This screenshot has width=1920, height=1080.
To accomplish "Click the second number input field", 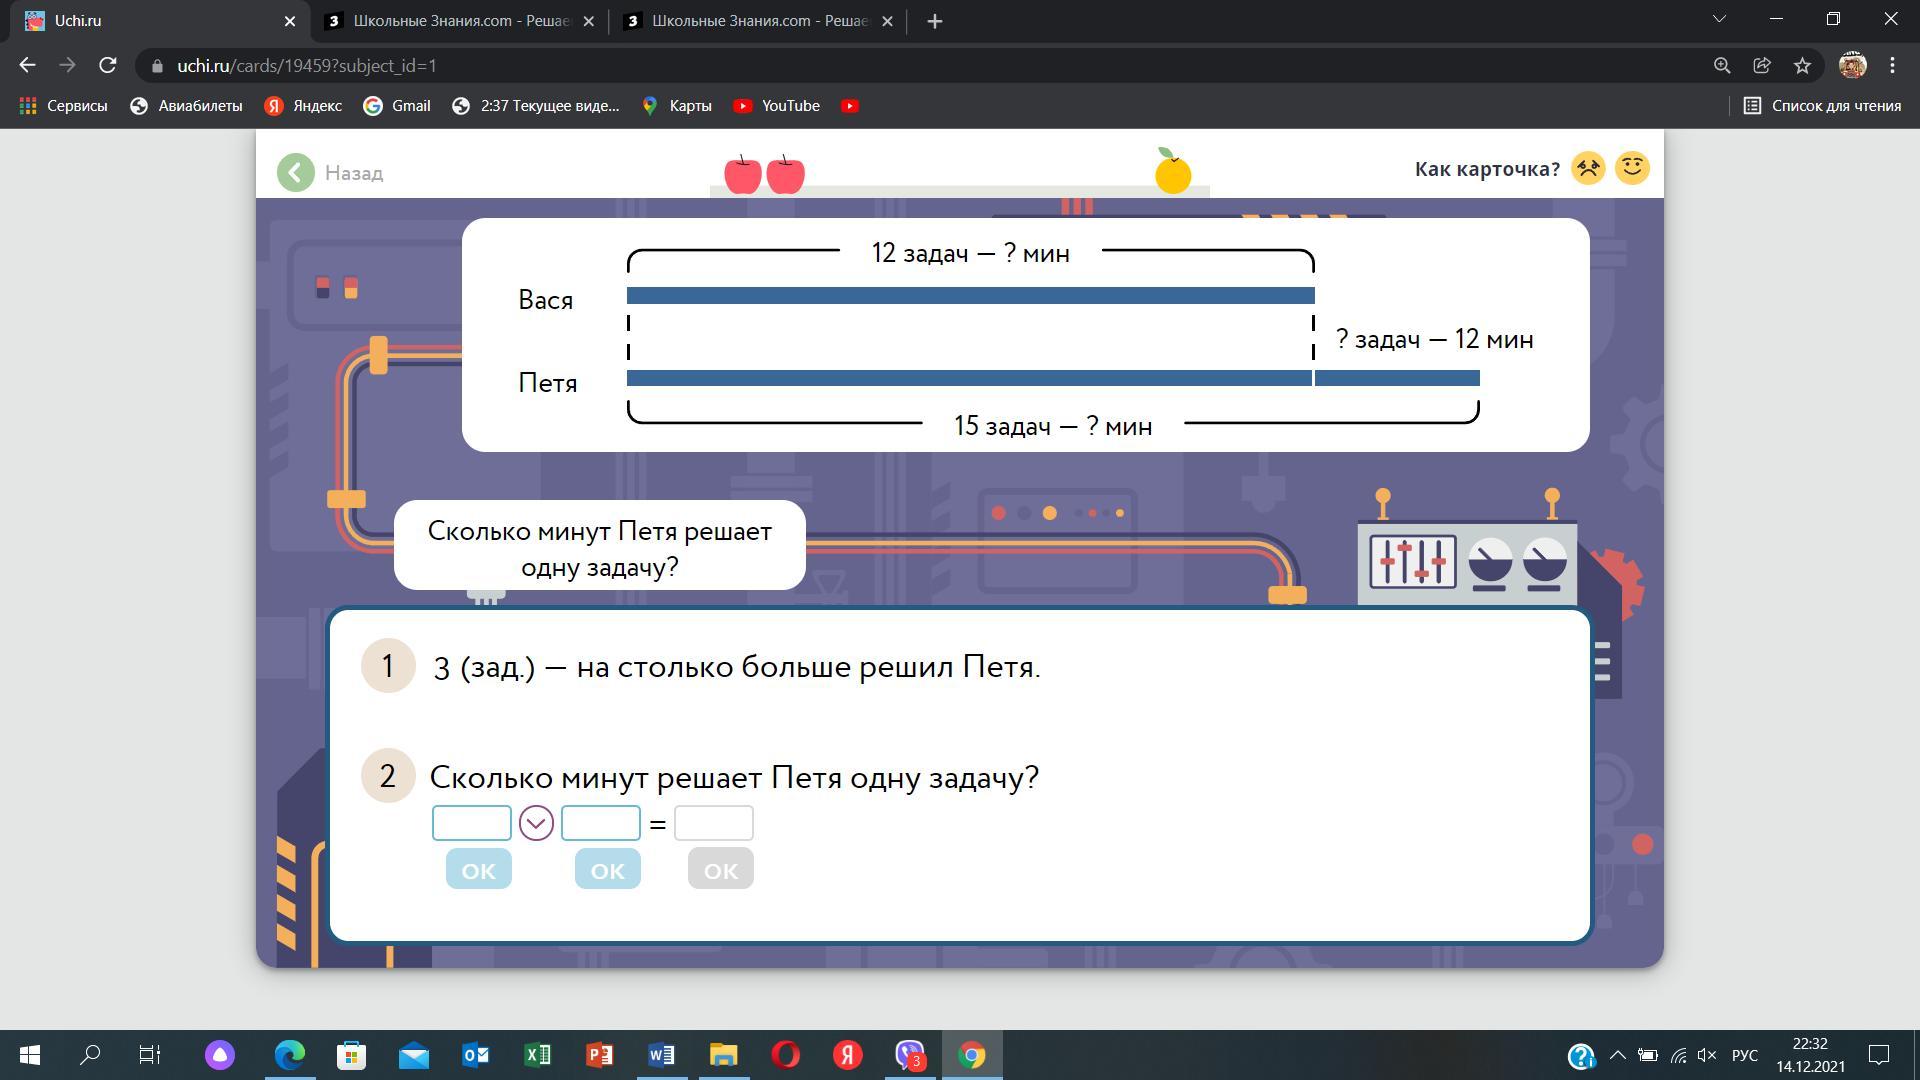I will pyautogui.click(x=600, y=823).
